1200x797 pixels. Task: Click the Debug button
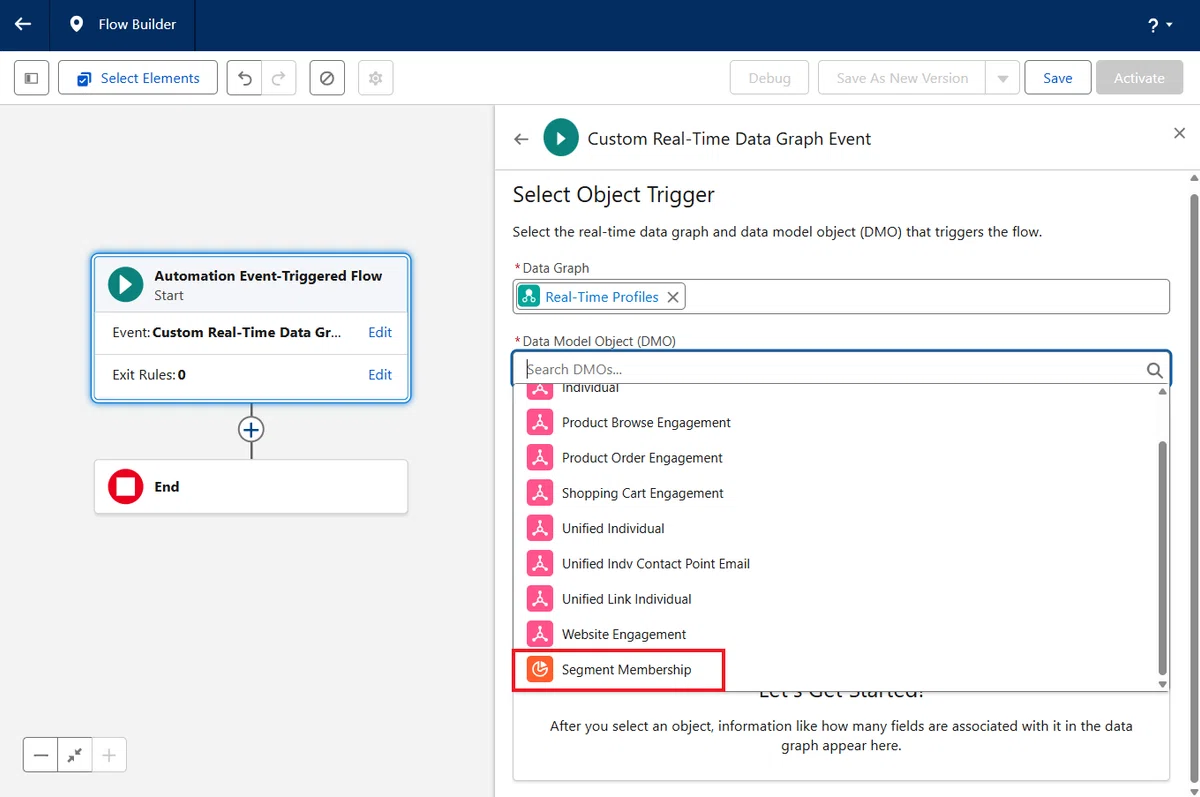(769, 78)
